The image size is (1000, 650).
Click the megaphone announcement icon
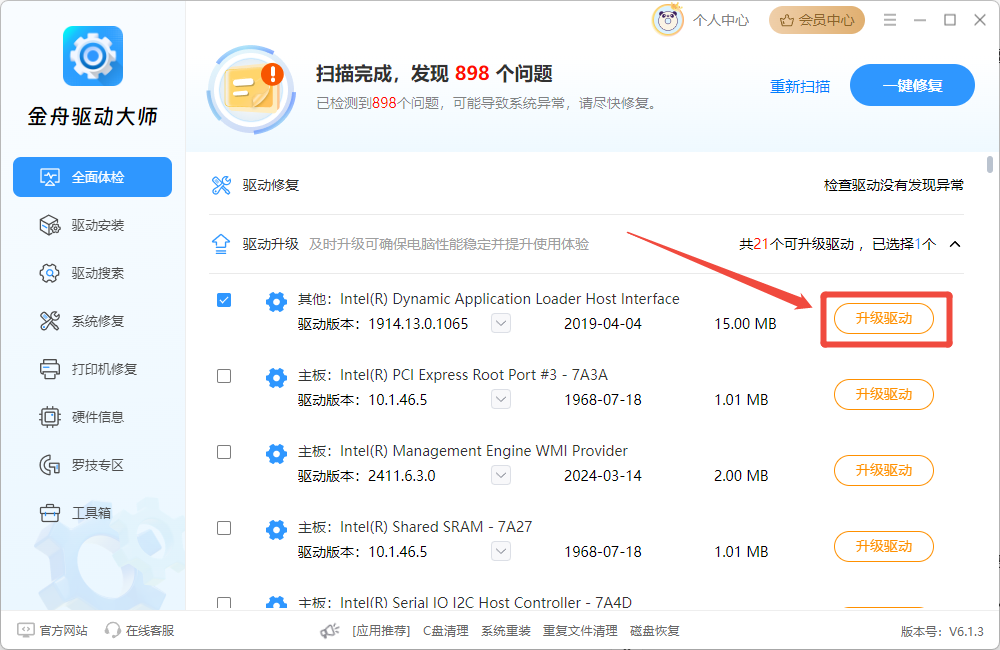tap(330, 631)
